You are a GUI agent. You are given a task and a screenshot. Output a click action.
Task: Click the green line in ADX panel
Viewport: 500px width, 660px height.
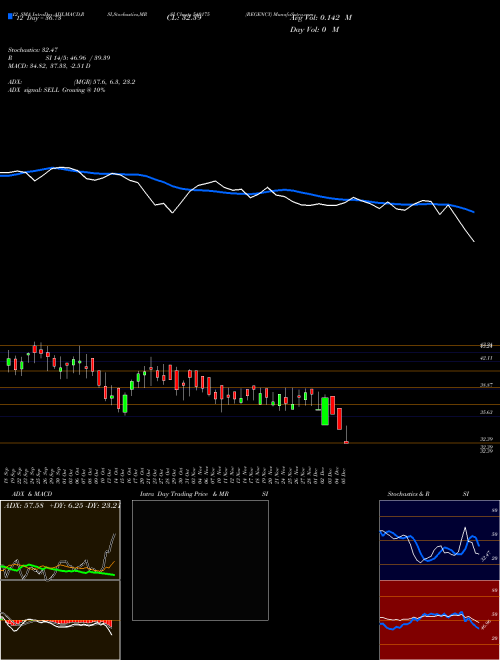pyautogui.click(x=58, y=569)
